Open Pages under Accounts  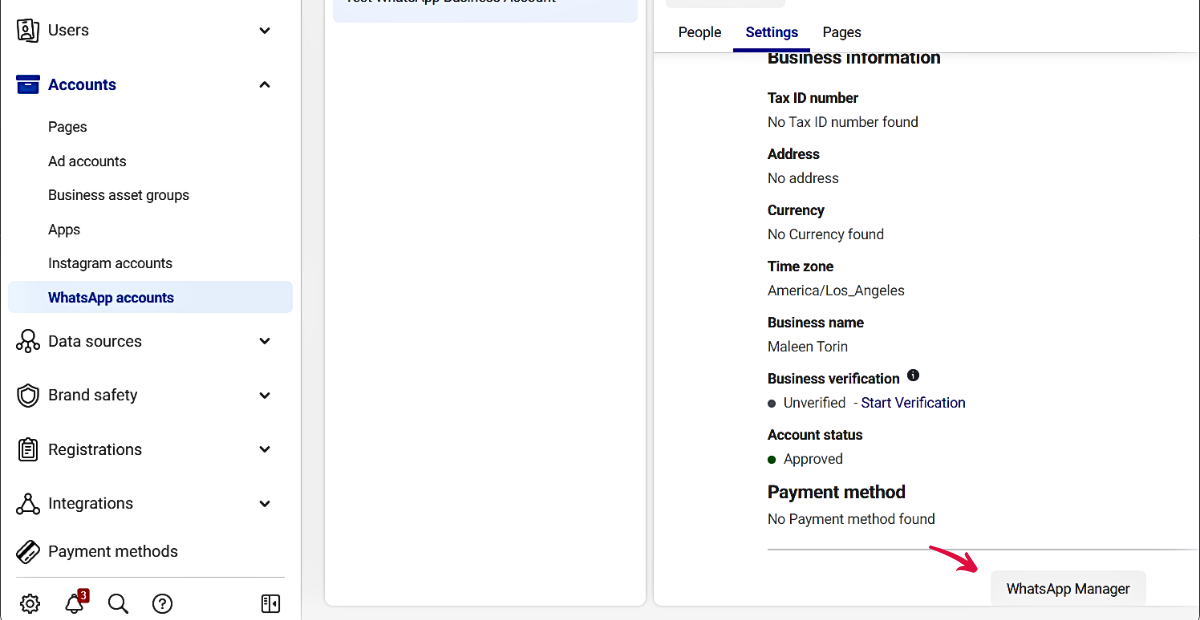[68, 127]
